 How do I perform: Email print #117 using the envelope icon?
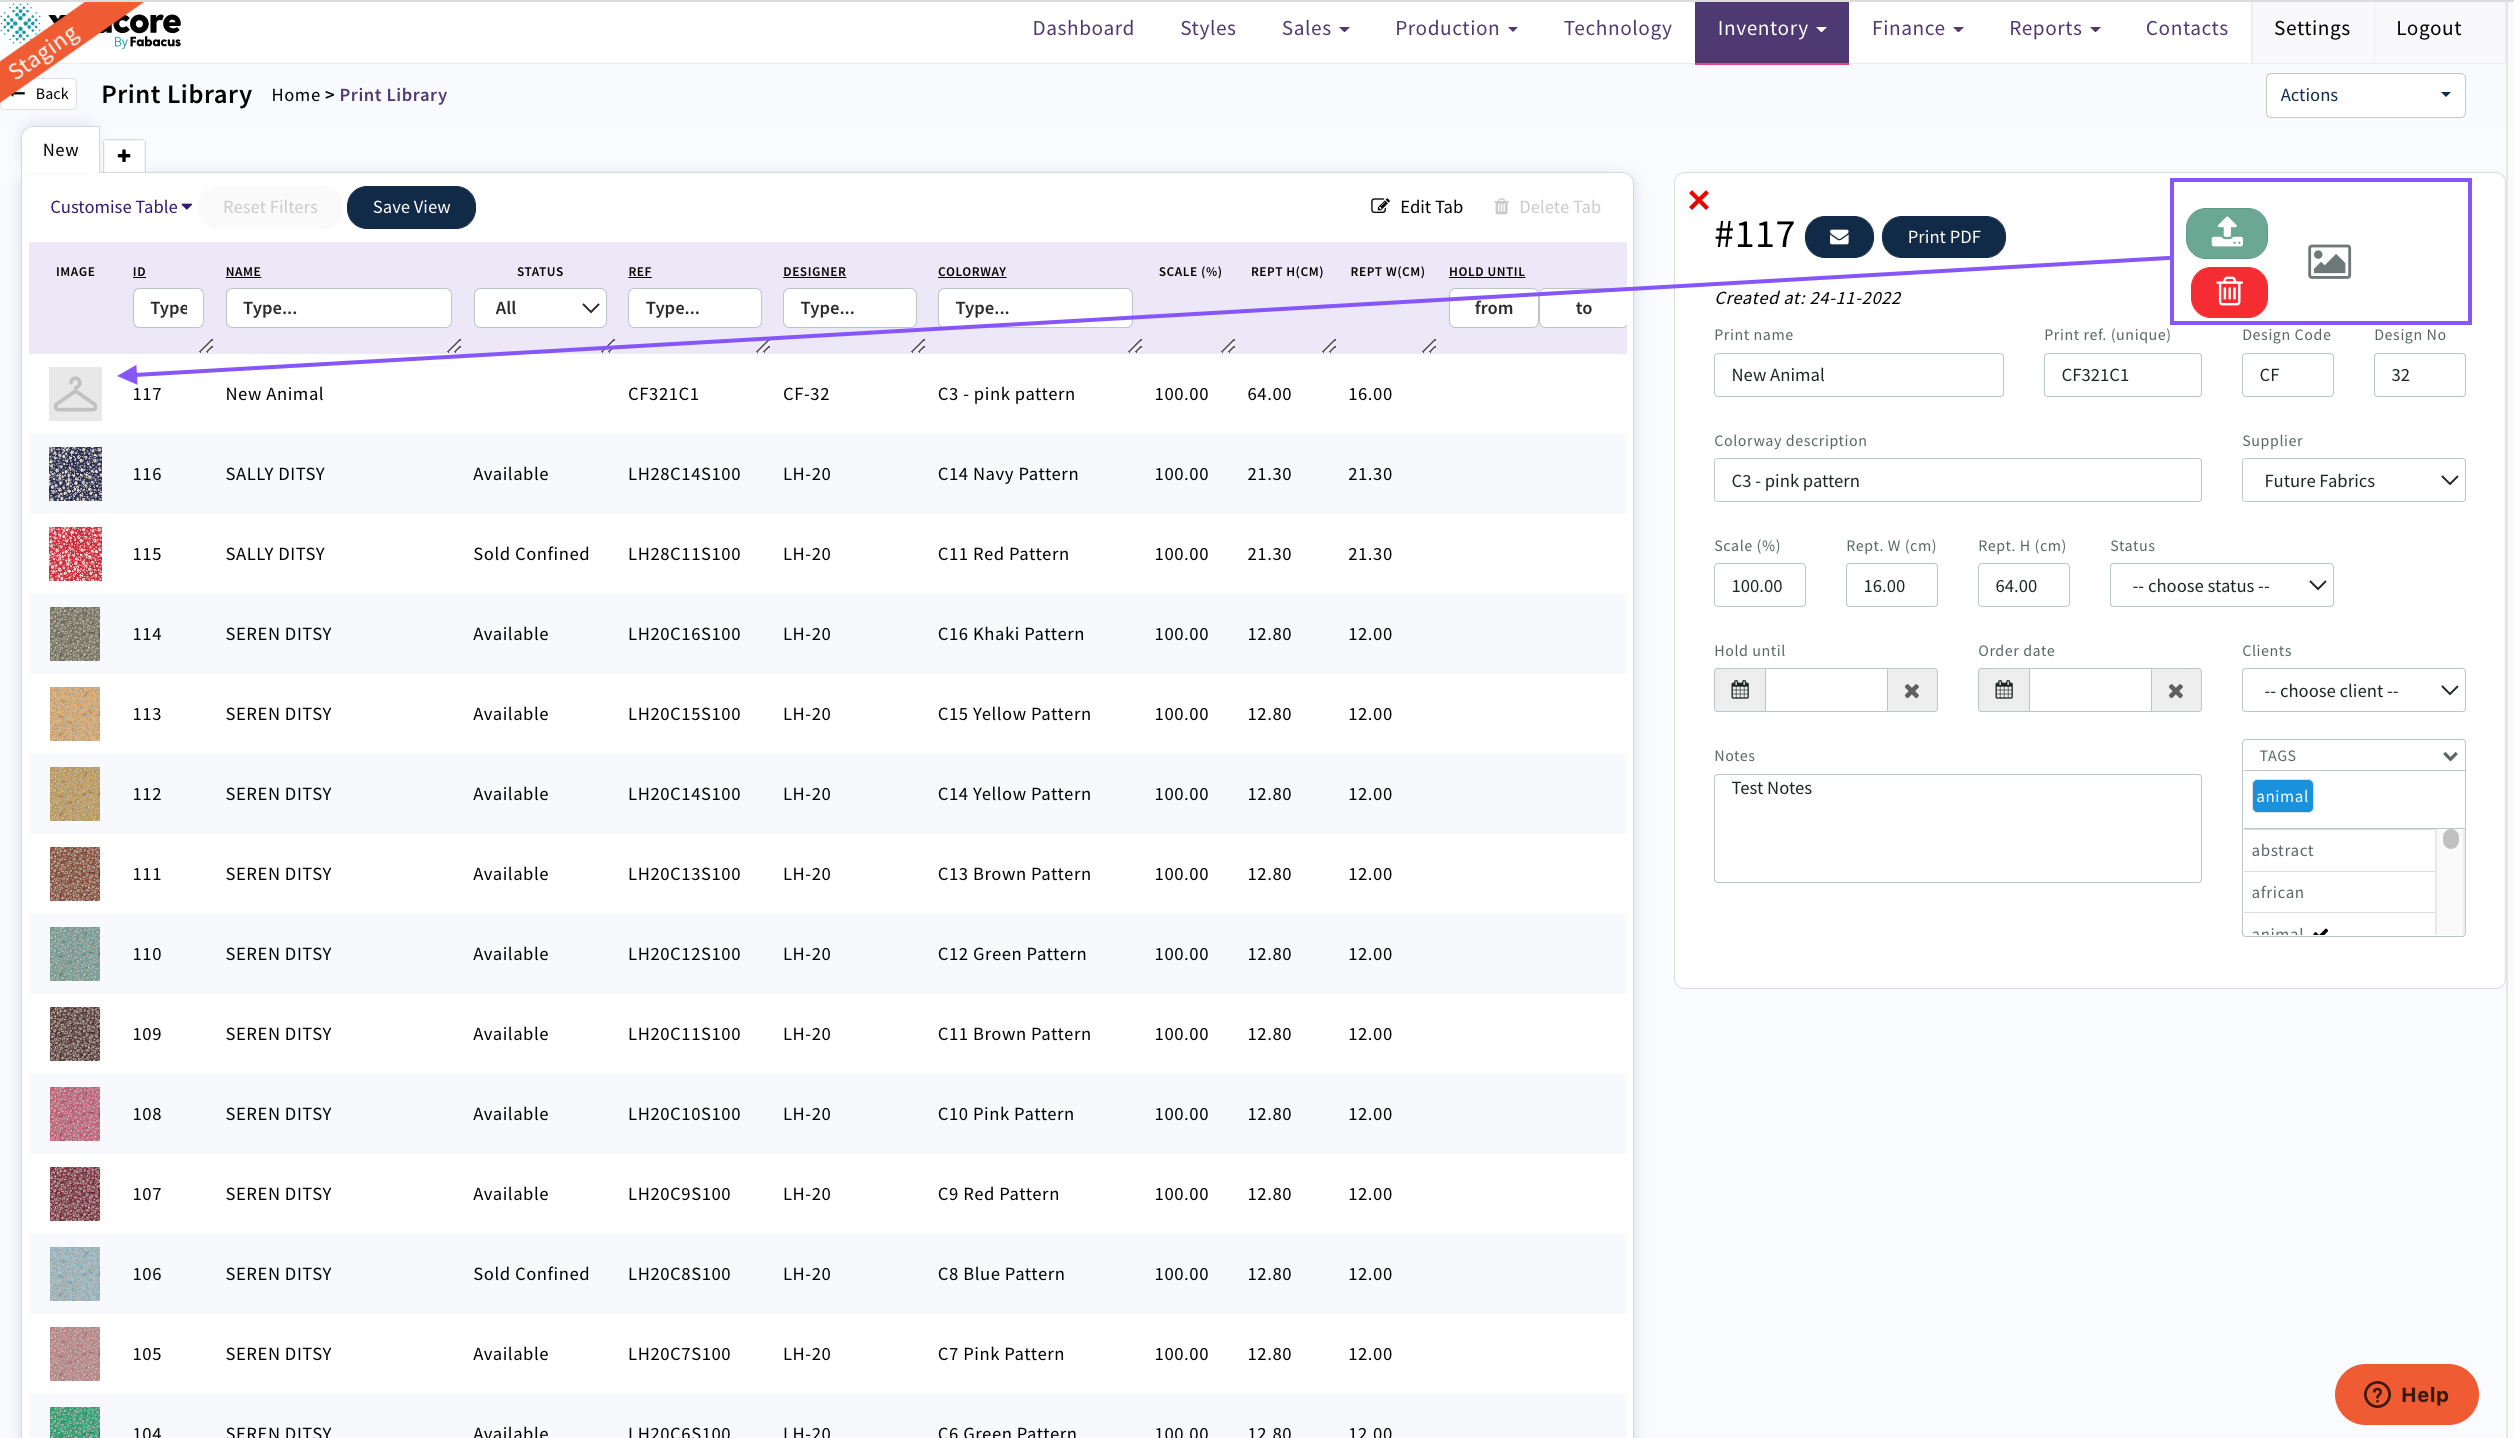tap(1839, 237)
